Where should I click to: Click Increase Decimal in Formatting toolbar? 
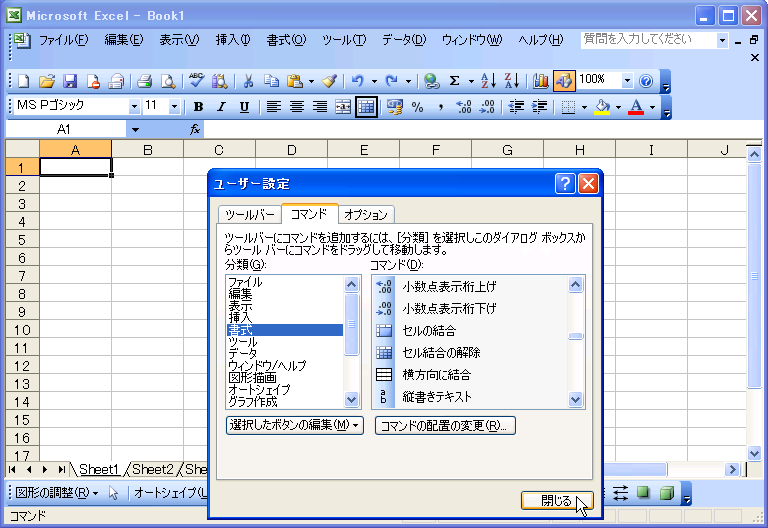point(463,107)
